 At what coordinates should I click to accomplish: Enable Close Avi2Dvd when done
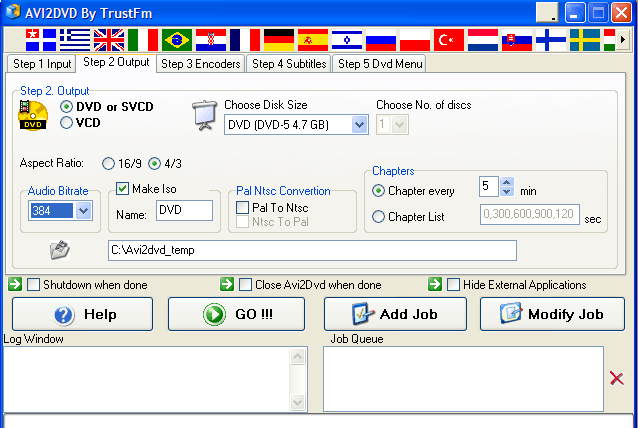click(x=245, y=284)
